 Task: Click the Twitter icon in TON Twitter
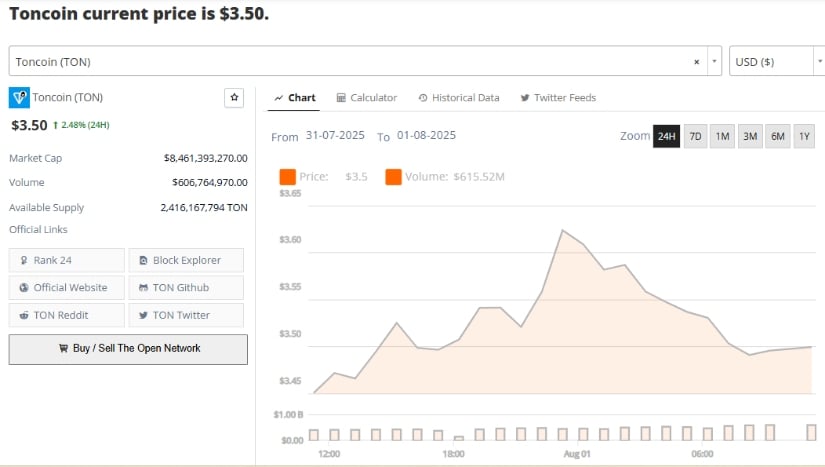[x=143, y=315]
